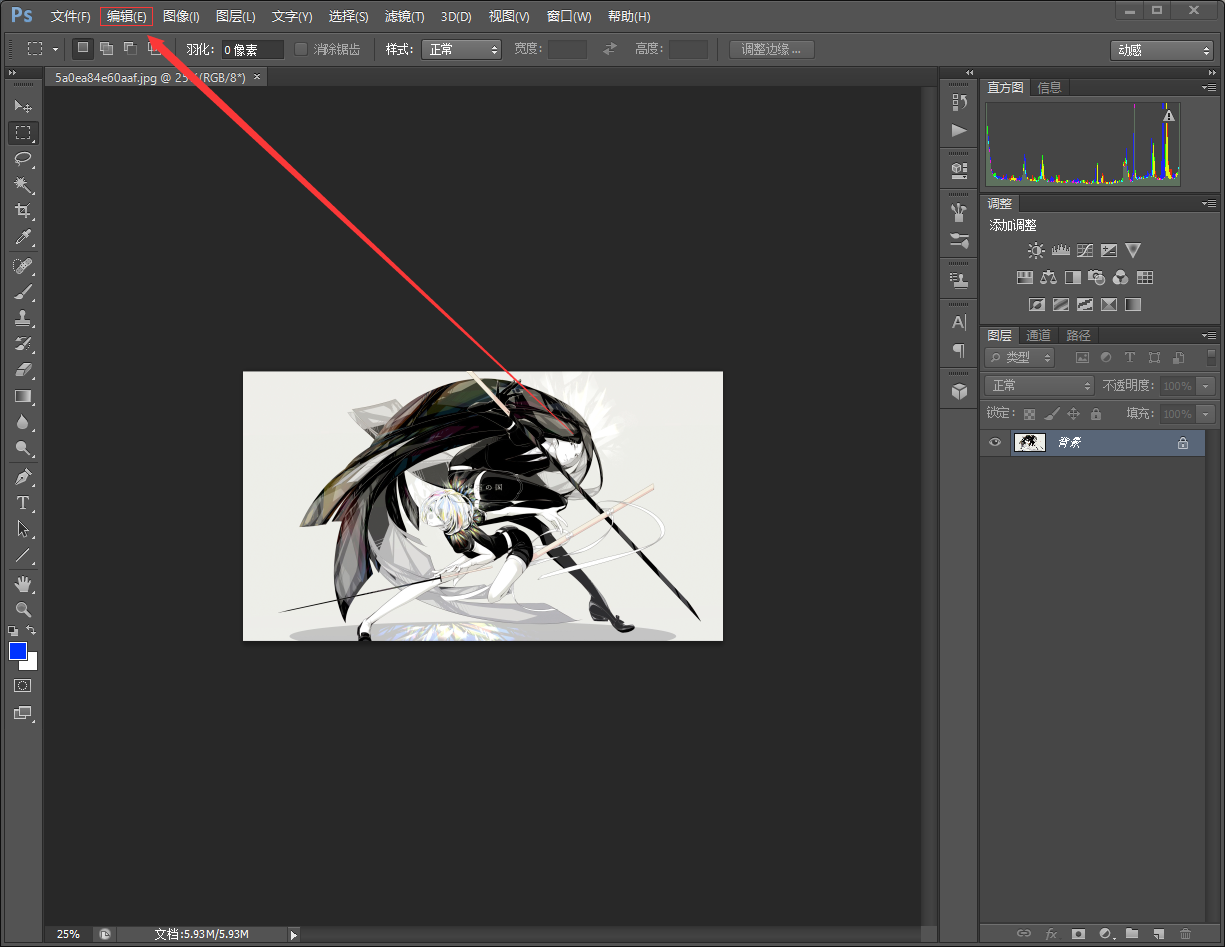Viewport: 1225px width, 947px height.
Task: Select the Magic Wand tool
Action: tap(23, 185)
